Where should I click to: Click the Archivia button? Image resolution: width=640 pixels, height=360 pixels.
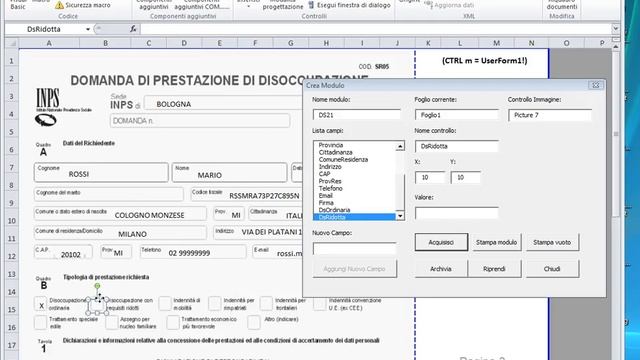pyautogui.click(x=441, y=269)
